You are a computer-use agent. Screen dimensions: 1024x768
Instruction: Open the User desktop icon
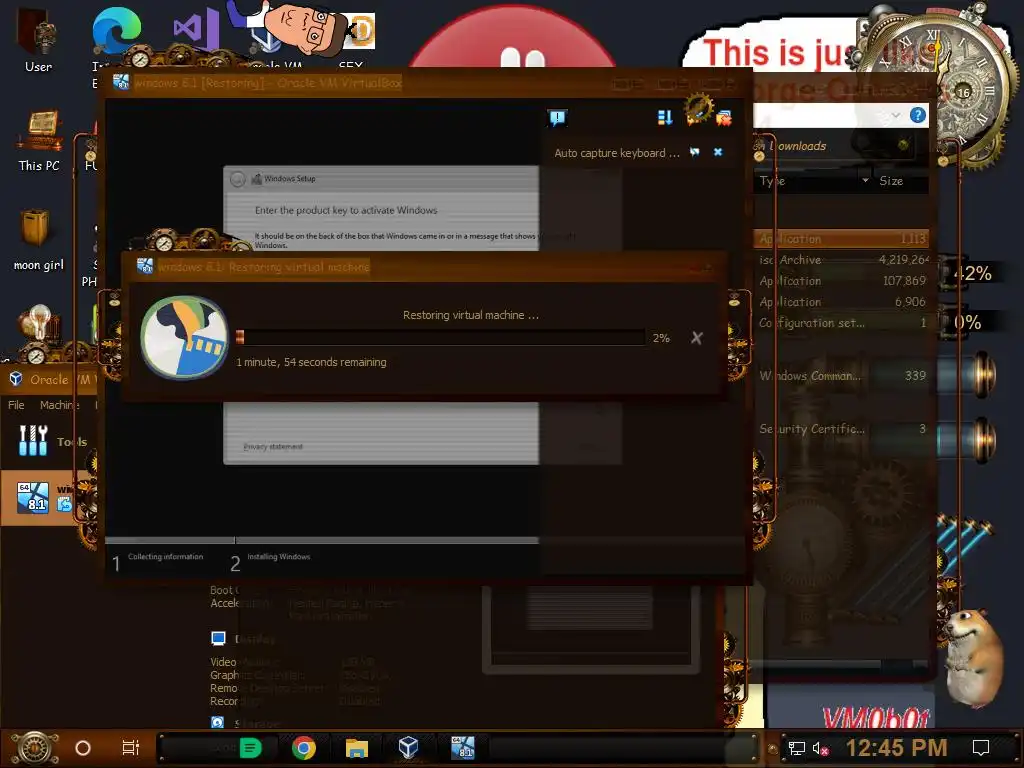pos(38,39)
